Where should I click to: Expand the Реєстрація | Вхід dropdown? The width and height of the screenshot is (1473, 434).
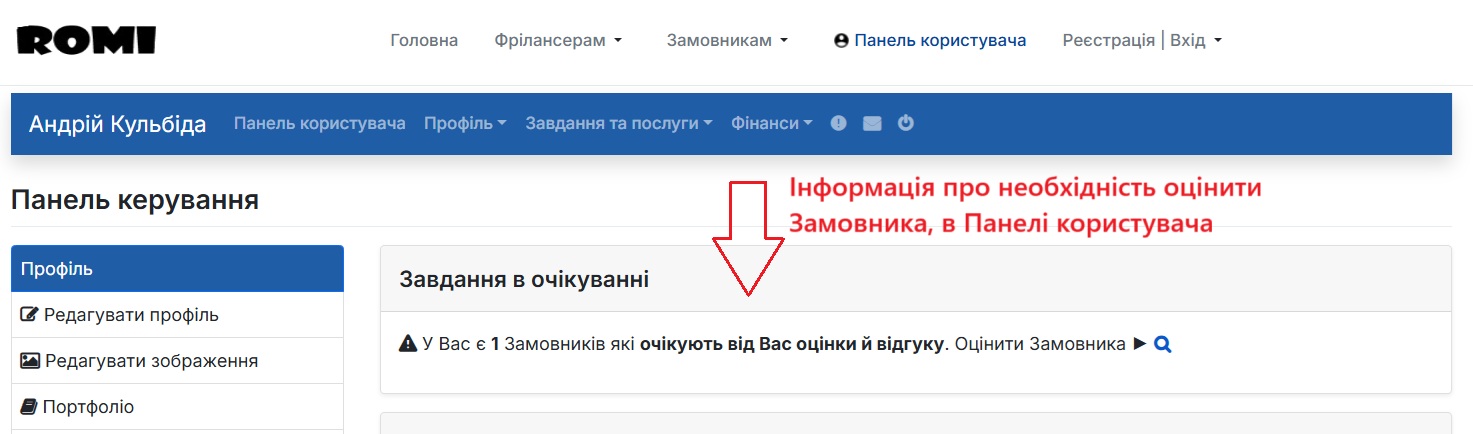pos(1142,40)
